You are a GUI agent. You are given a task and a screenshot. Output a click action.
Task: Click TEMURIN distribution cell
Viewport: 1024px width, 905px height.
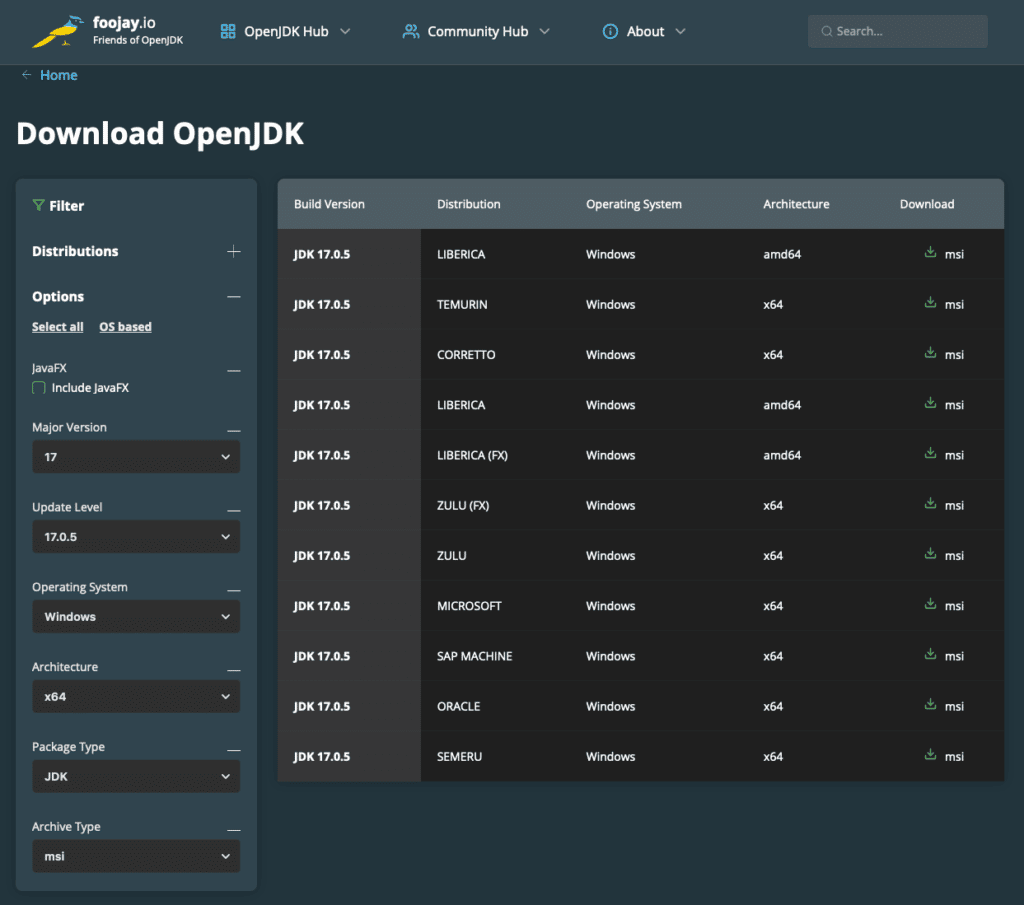[x=462, y=304]
